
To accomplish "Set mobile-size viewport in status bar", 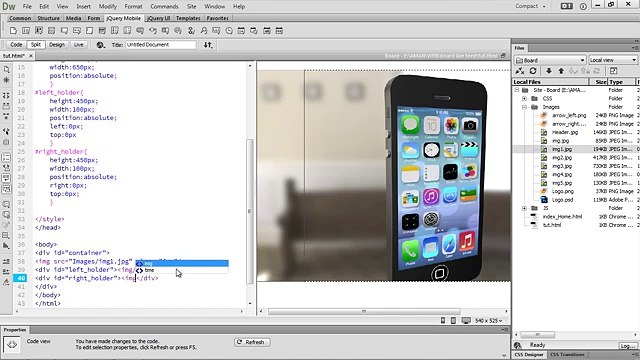I will point(443,321).
